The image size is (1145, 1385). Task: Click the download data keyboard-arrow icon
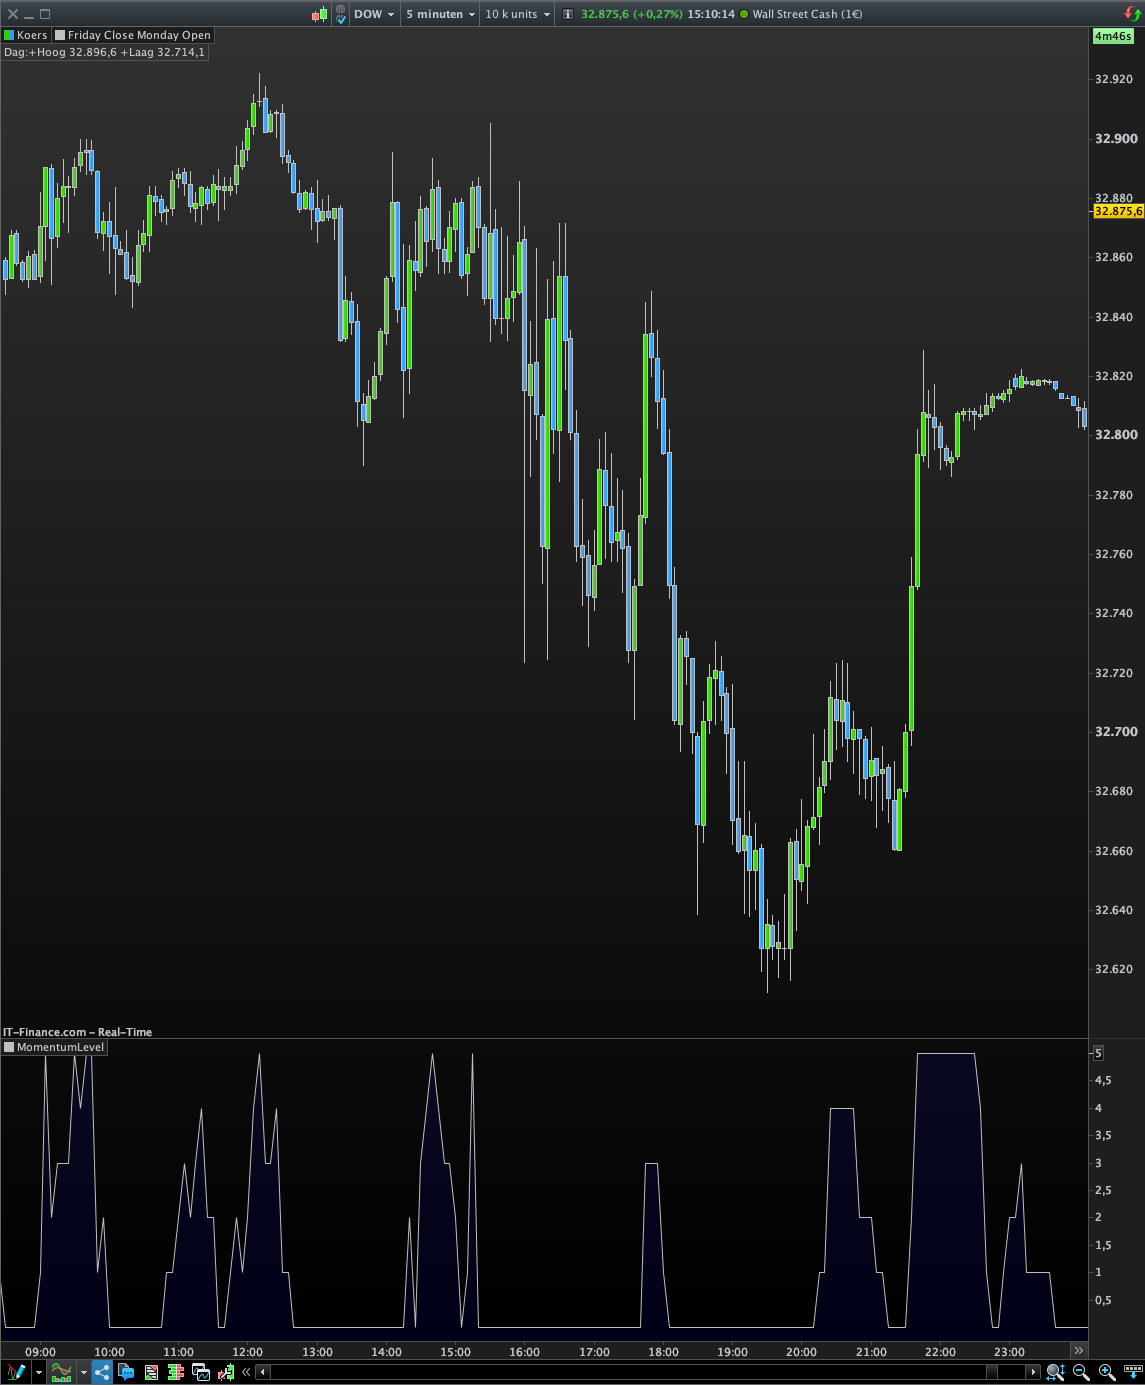[x=1133, y=1372]
